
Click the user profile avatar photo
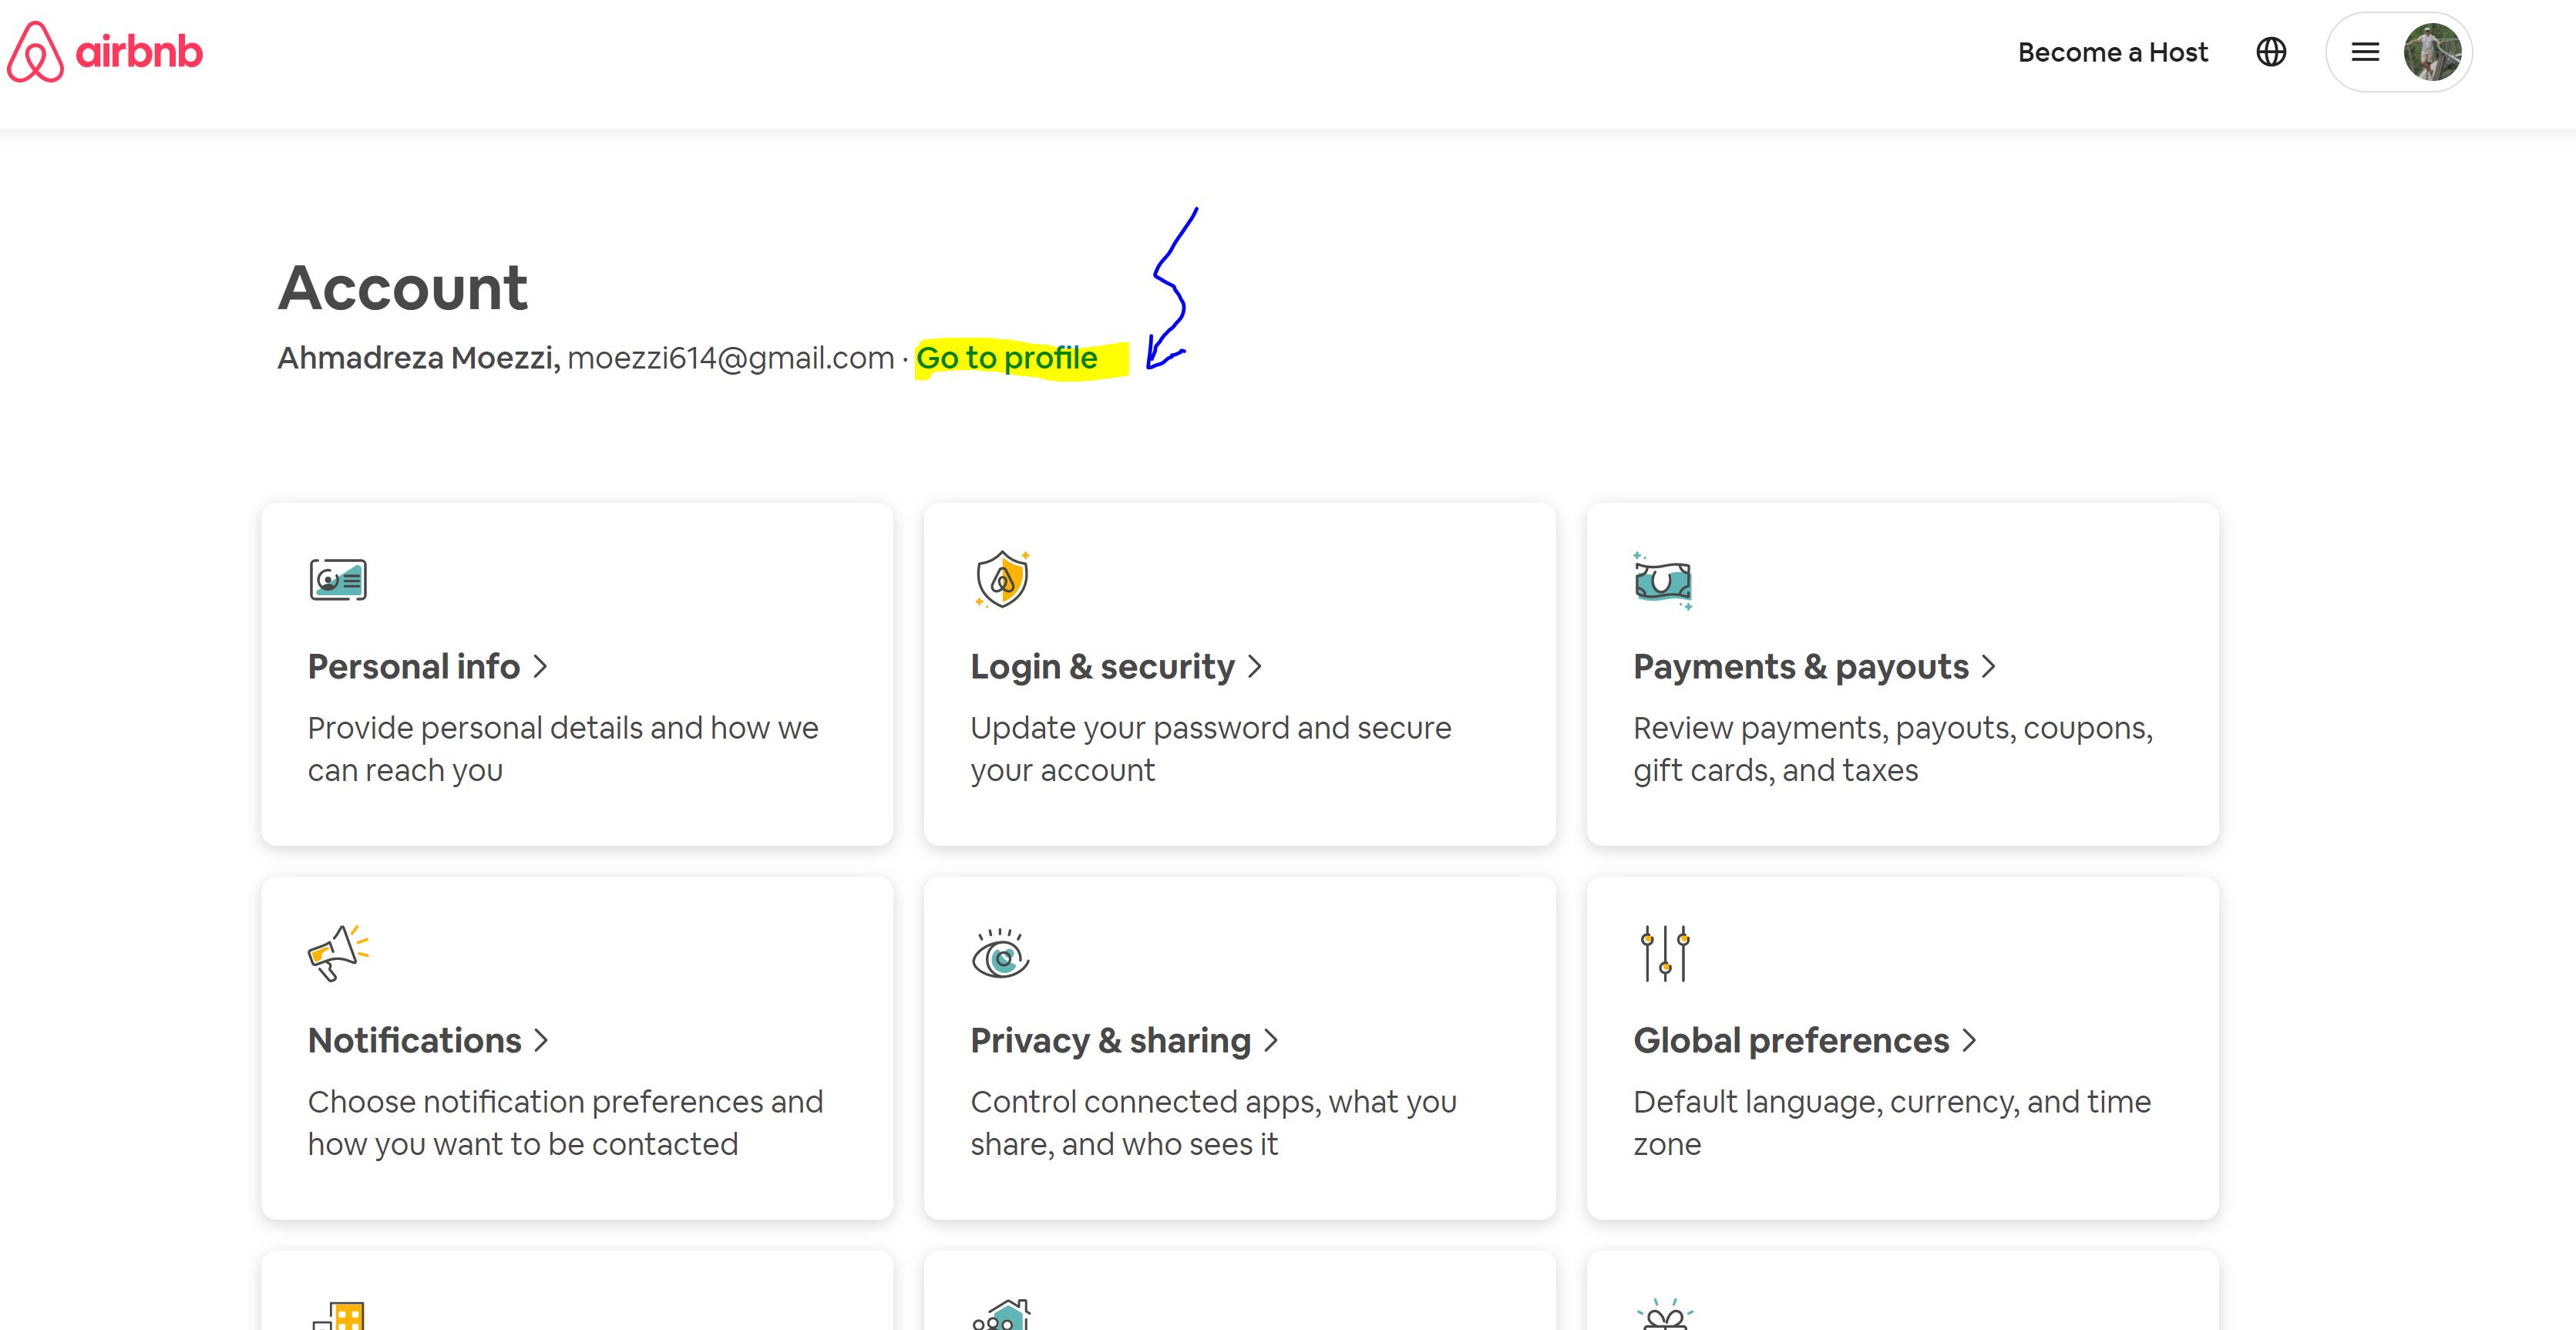pyautogui.click(x=2432, y=52)
